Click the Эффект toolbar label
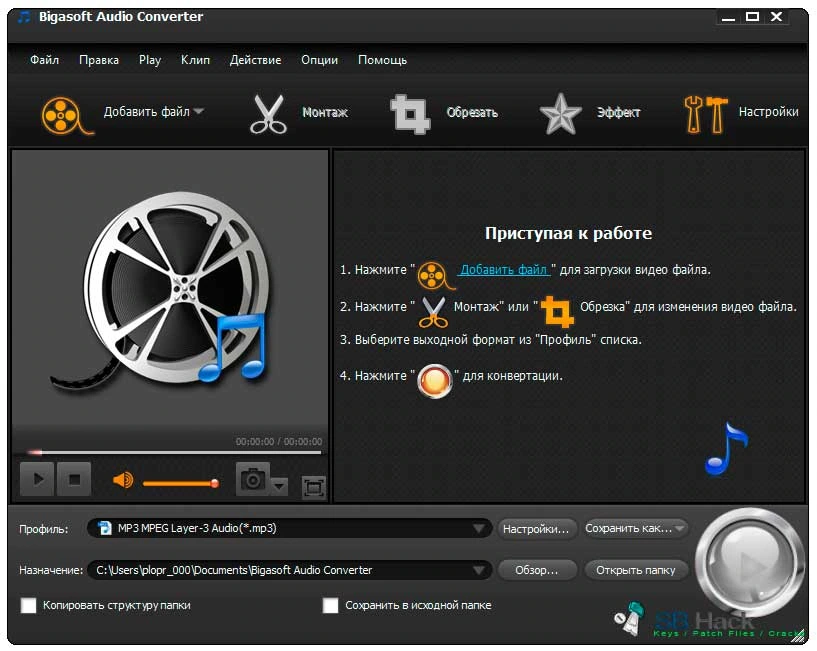The height and width of the screenshot is (651, 817). click(x=618, y=112)
